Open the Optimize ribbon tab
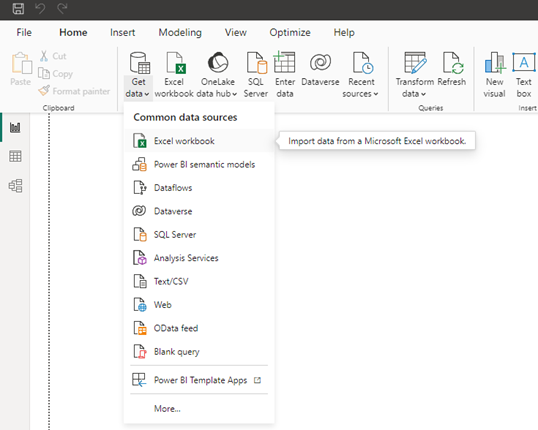Screen dimensions: 538x430 pyautogui.click(x=290, y=32)
